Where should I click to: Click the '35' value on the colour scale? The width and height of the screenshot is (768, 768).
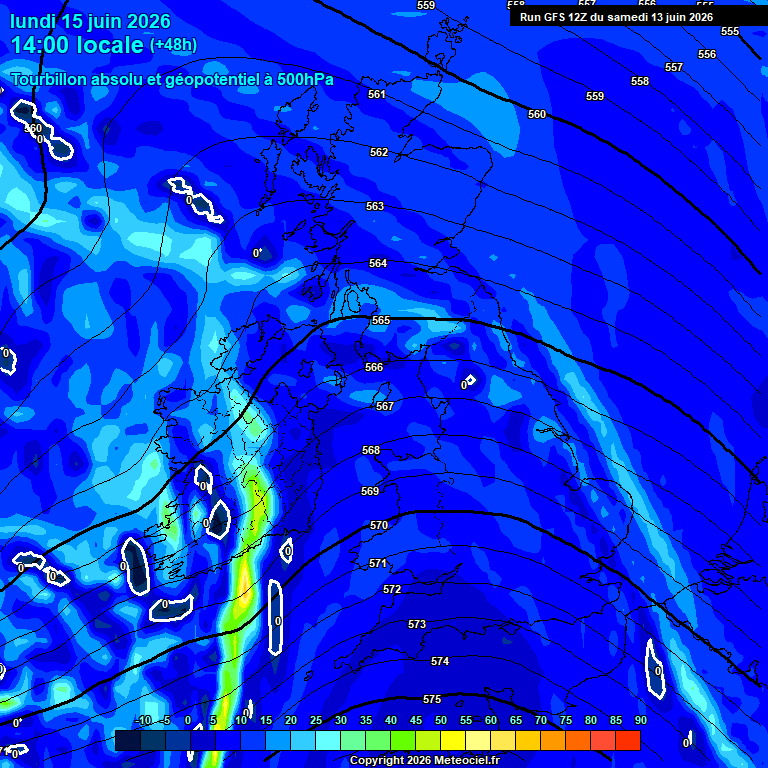[366, 720]
